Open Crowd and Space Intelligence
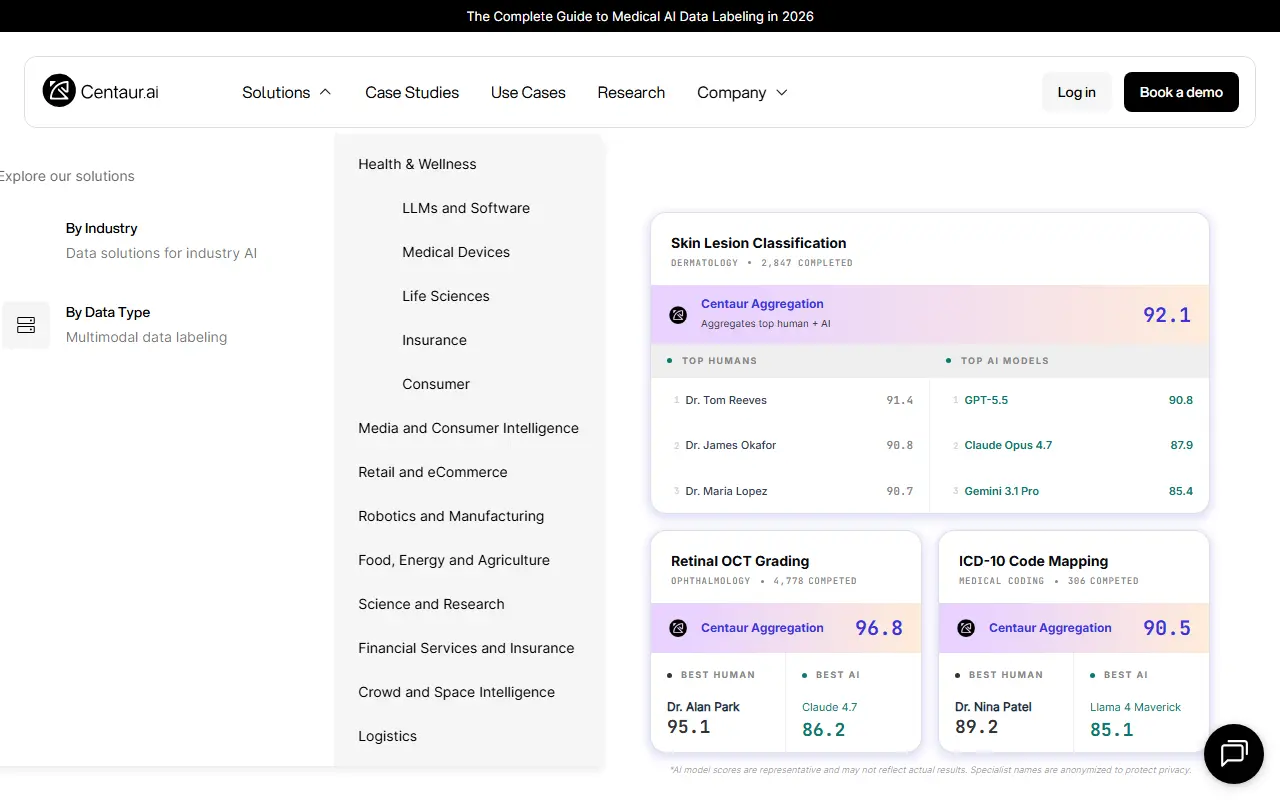1280x800 pixels. coord(456,692)
